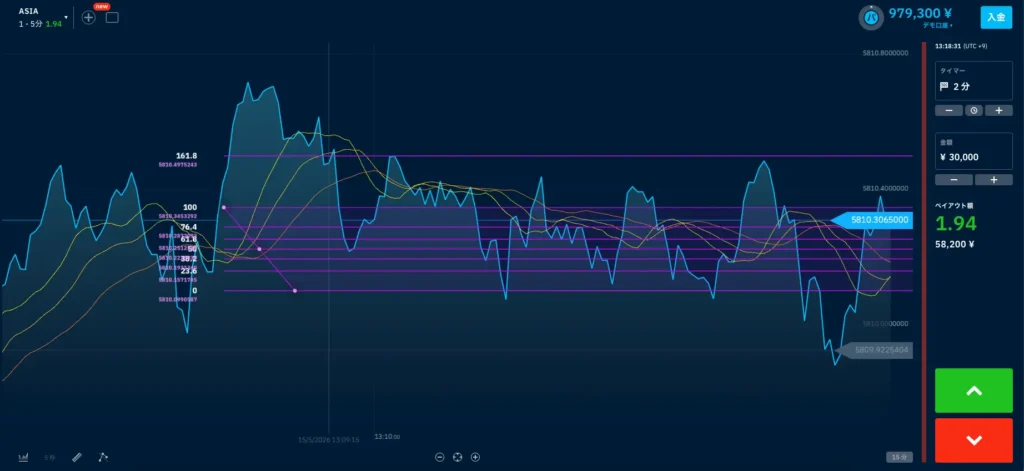Viewport: 1024px width, 471px height.
Task: Select the Fibonacci 161.8 level label
Action: click(x=186, y=155)
